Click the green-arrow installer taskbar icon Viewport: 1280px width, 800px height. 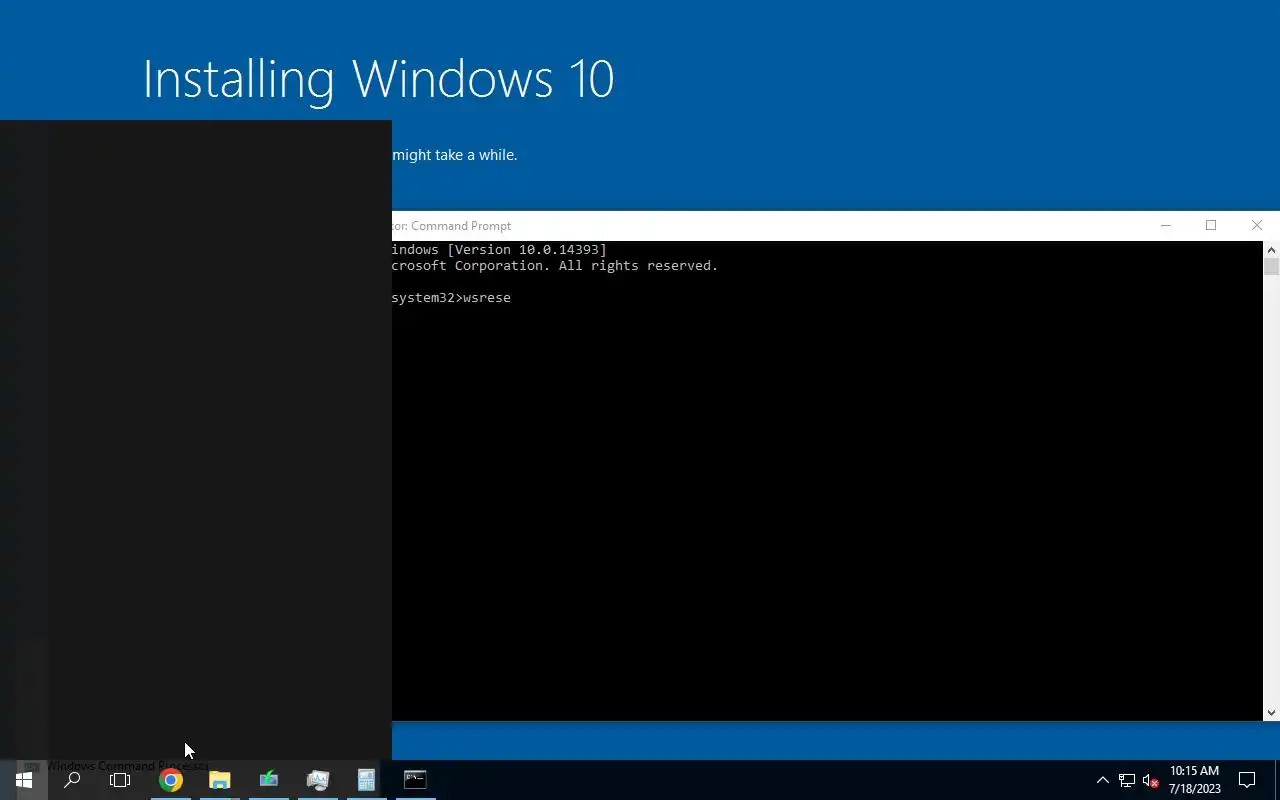point(269,780)
